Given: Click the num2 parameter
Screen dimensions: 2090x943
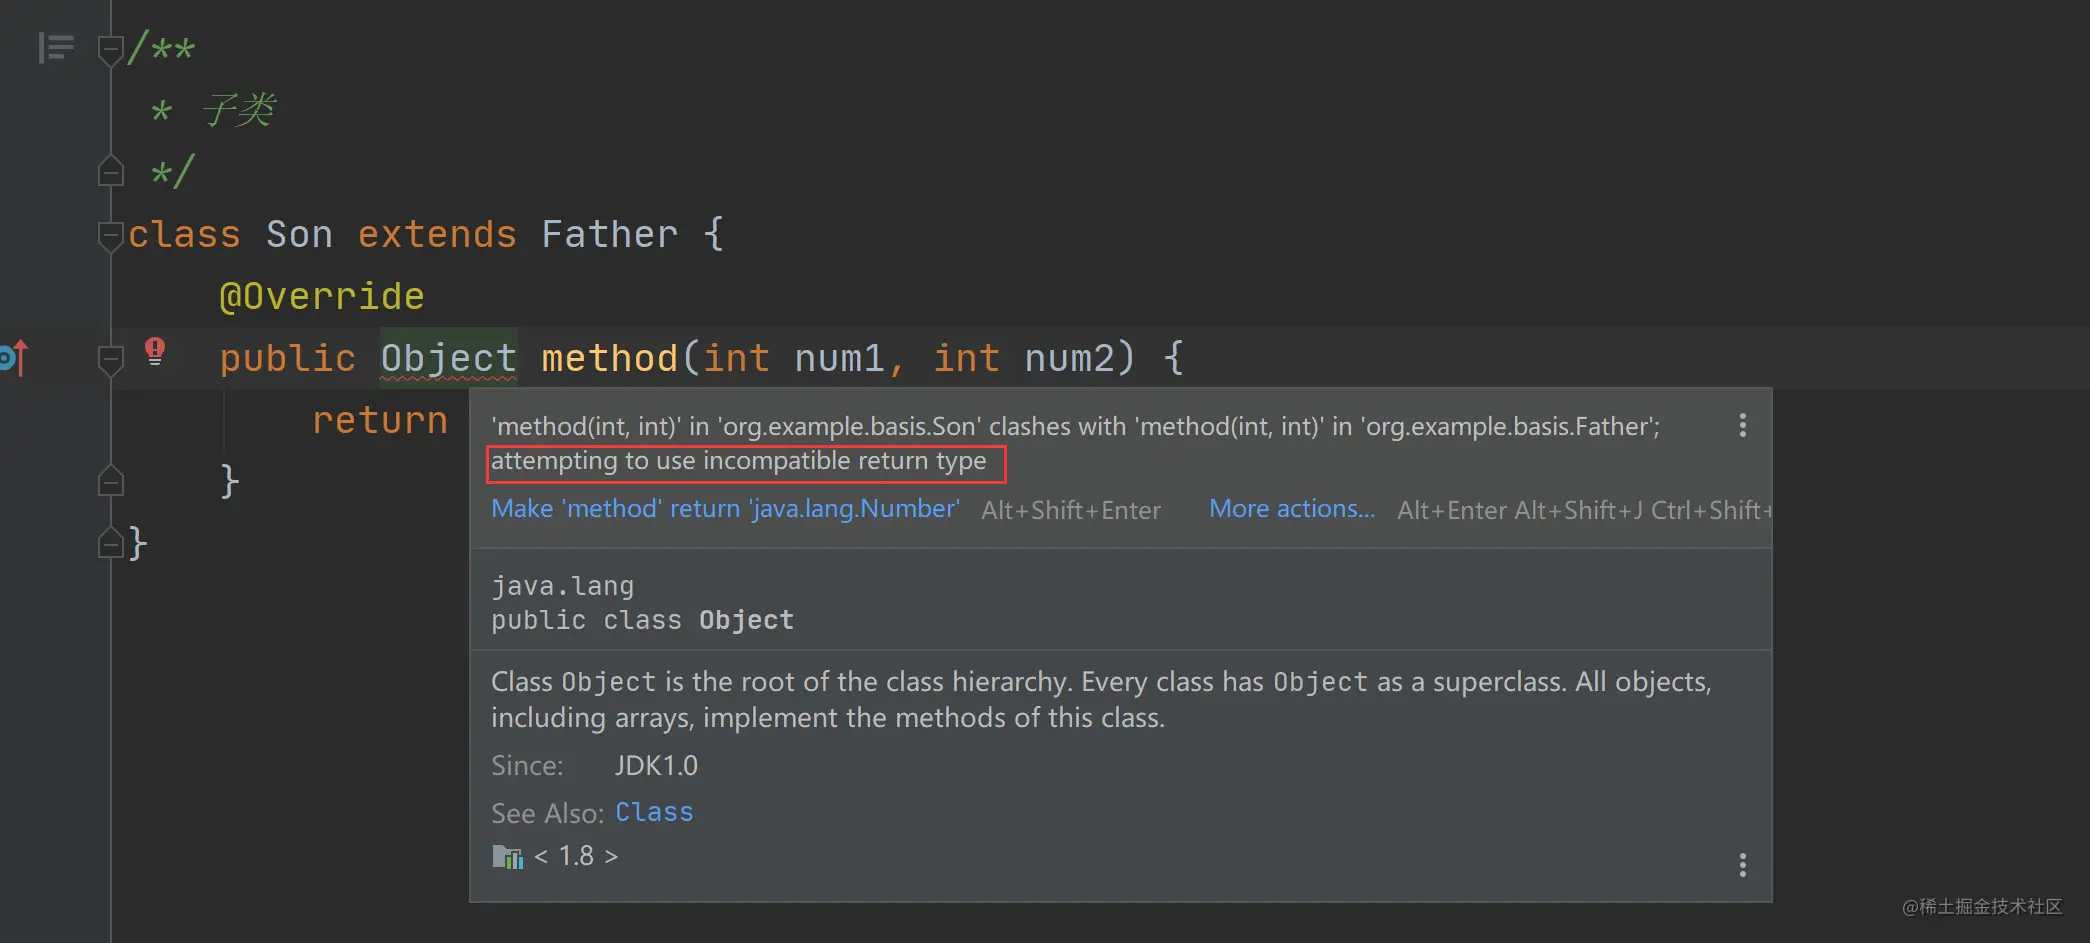Looking at the screenshot, I should 1070,358.
